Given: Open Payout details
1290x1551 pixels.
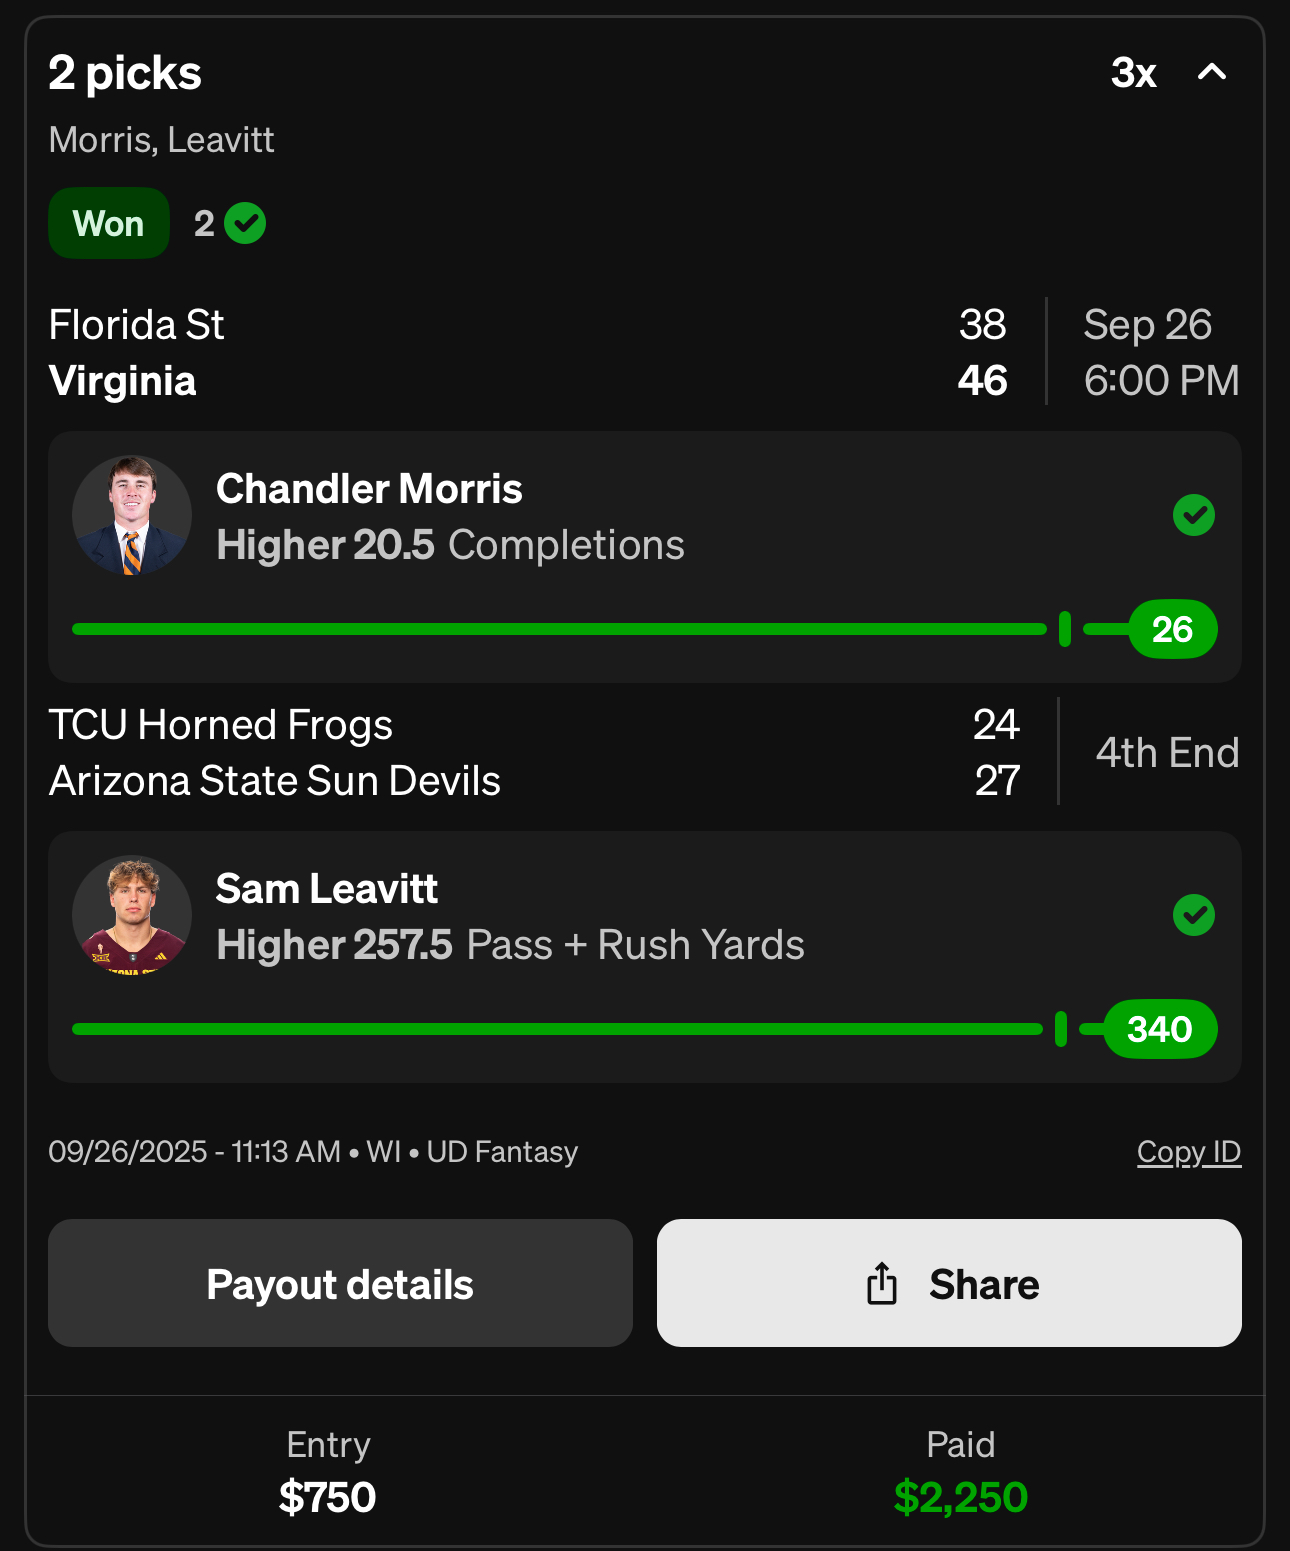Looking at the screenshot, I should coord(340,1283).
